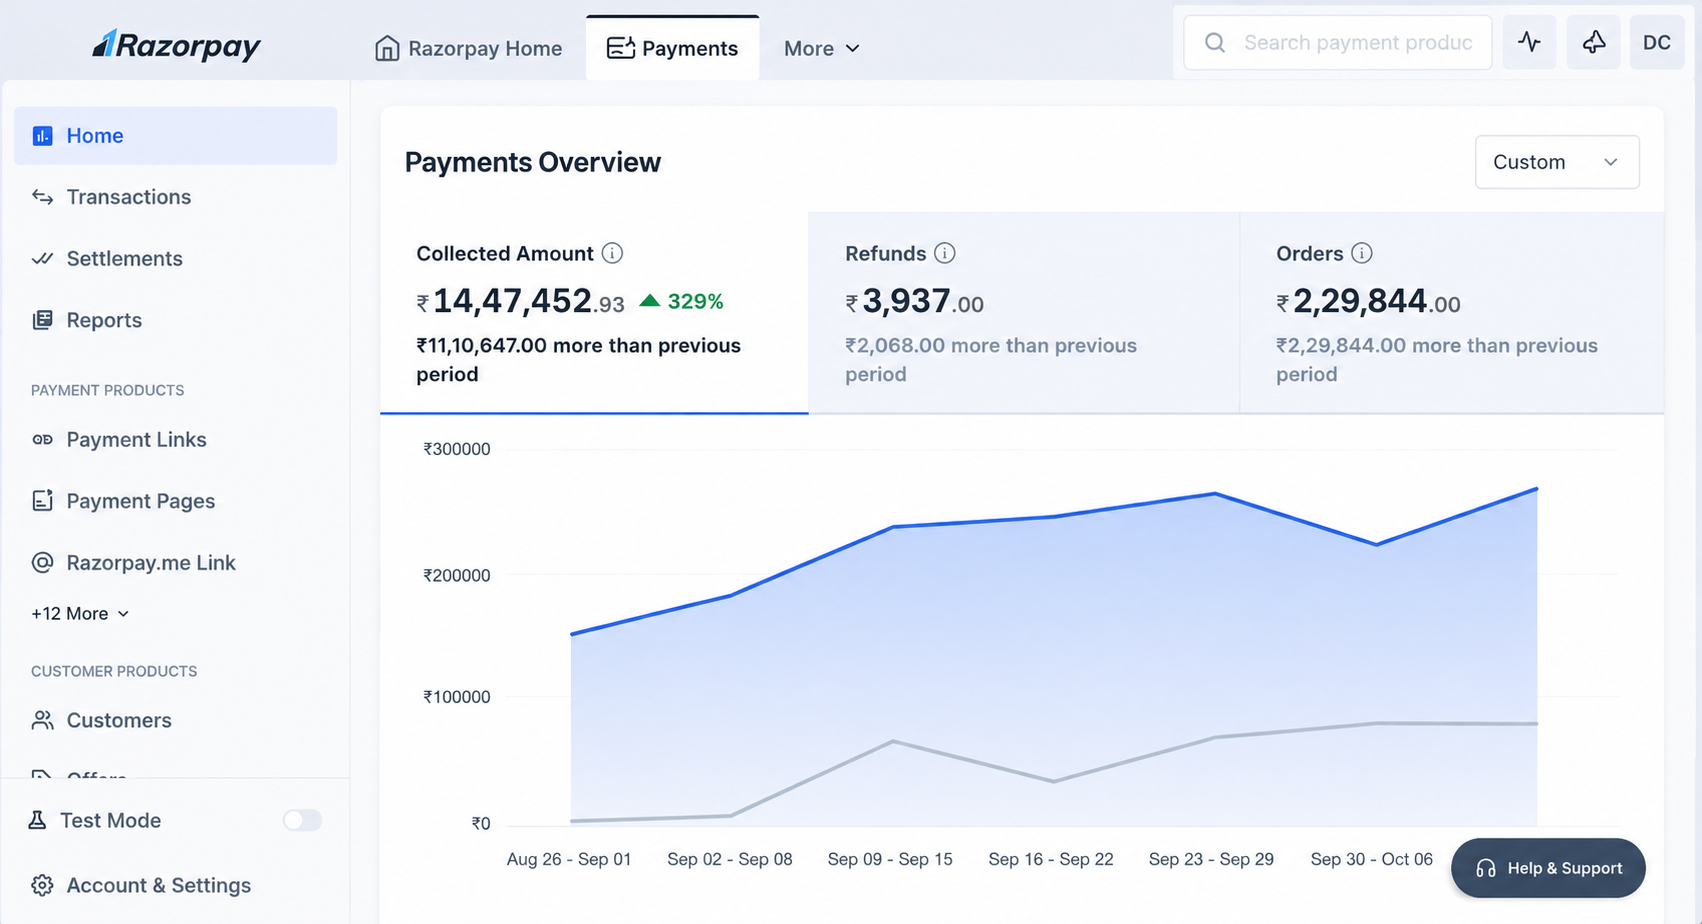Screen dimensions: 1702x924
Task: Click the Transactions arrows icon
Action: [42, 197]
